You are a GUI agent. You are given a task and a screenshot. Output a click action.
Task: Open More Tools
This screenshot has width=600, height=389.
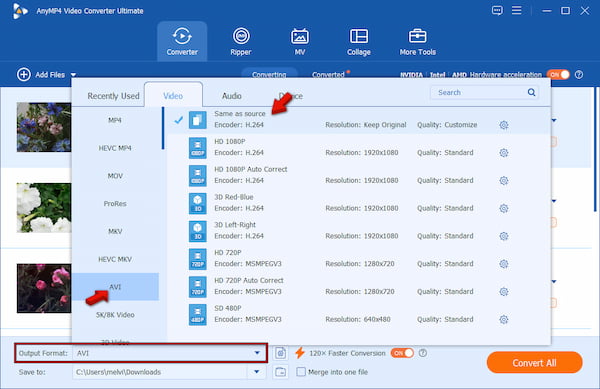[x=417, y=41]
